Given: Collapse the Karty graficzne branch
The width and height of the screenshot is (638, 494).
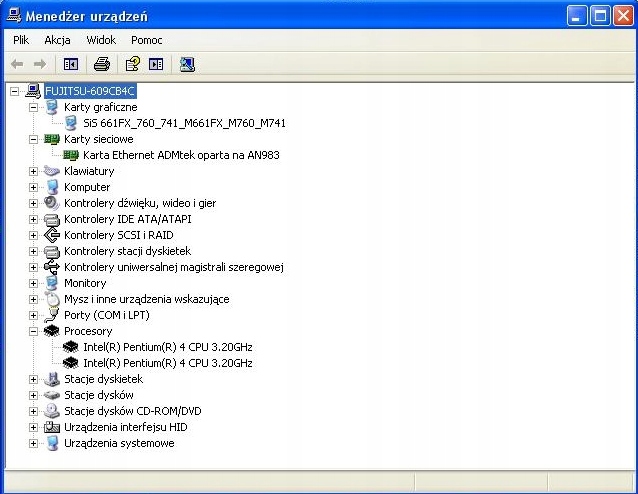Looking at the screenshot, I should pos(33,107).
